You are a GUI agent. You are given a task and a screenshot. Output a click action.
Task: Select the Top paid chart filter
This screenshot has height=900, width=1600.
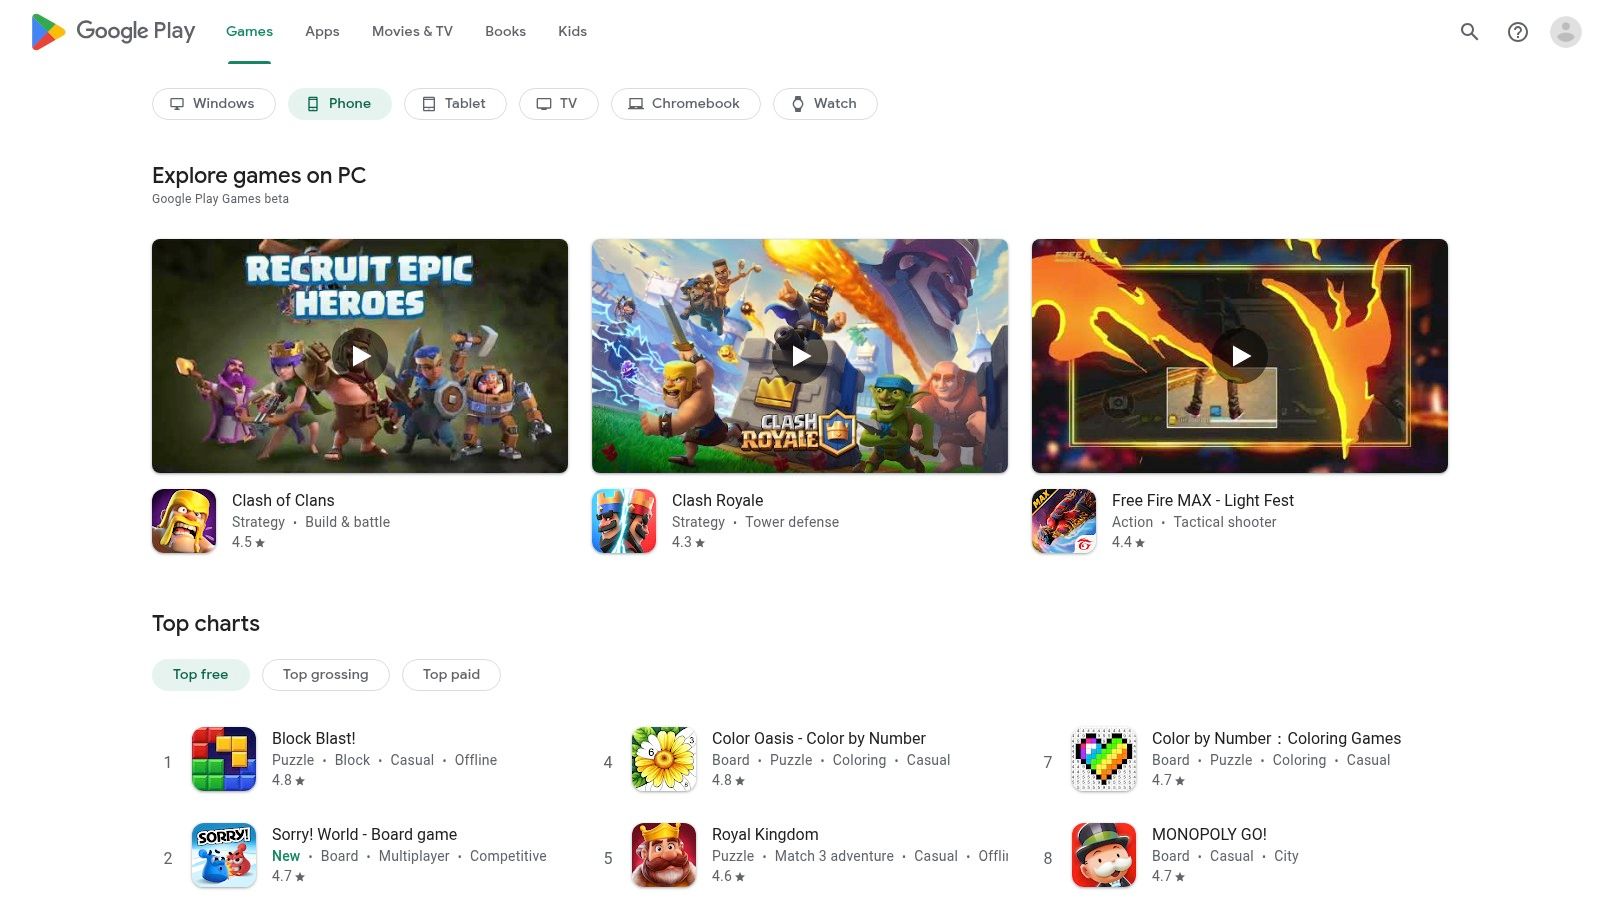pos(451,674)
